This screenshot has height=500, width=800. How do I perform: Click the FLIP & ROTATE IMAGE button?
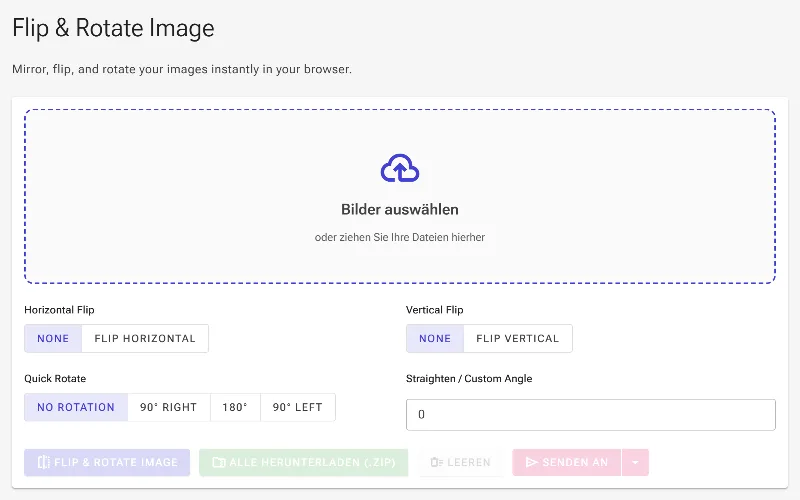tap(107, 462)
